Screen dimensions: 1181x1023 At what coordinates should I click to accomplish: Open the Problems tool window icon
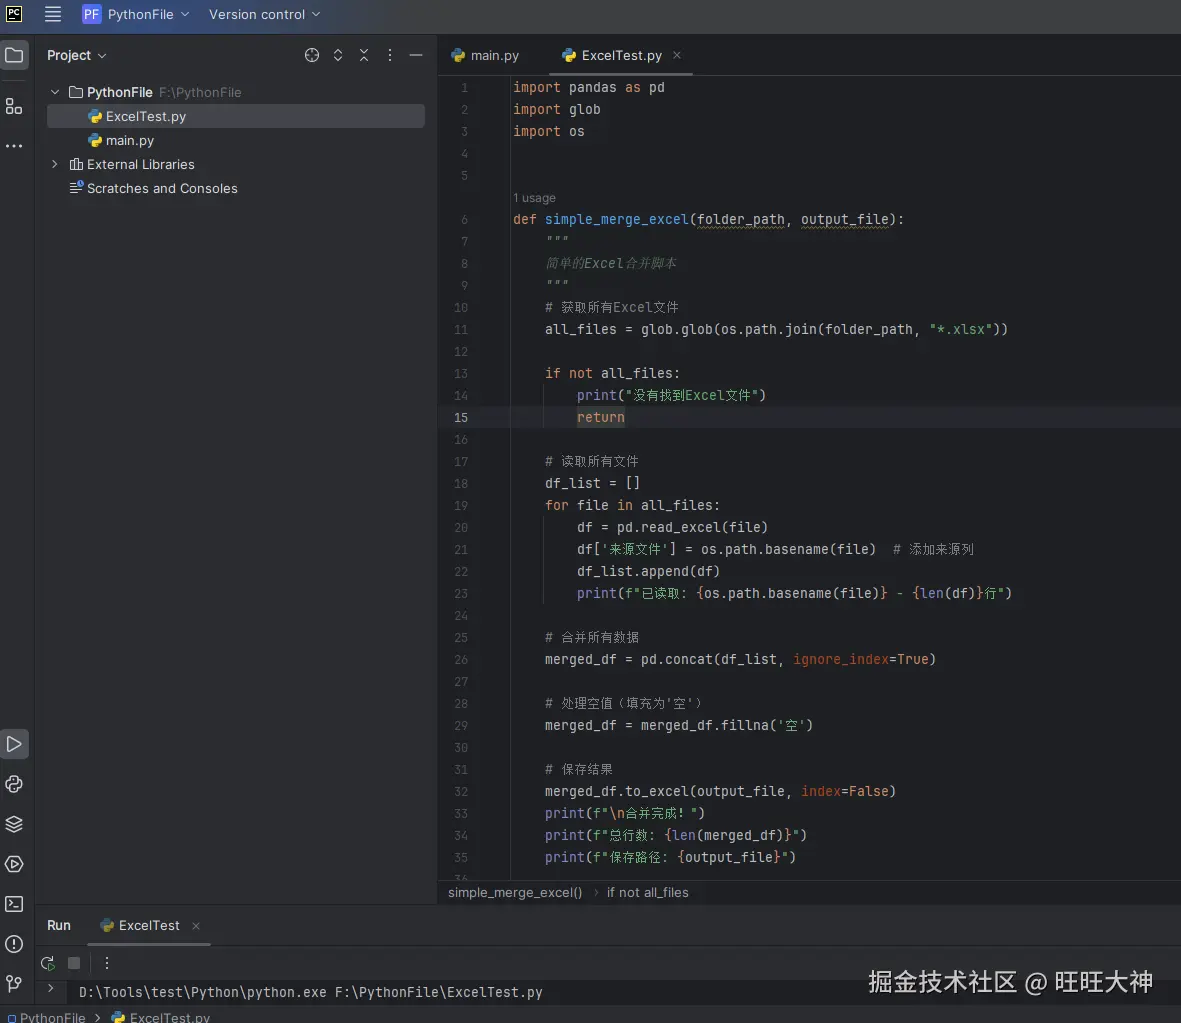click(x=14, y=944)
